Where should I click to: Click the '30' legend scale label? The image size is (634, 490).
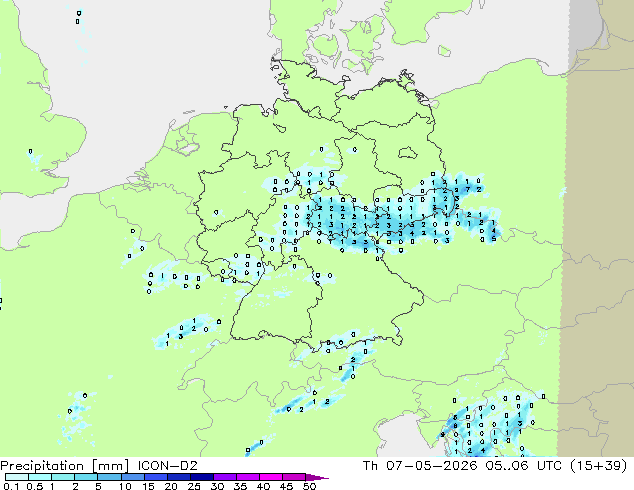217,486
